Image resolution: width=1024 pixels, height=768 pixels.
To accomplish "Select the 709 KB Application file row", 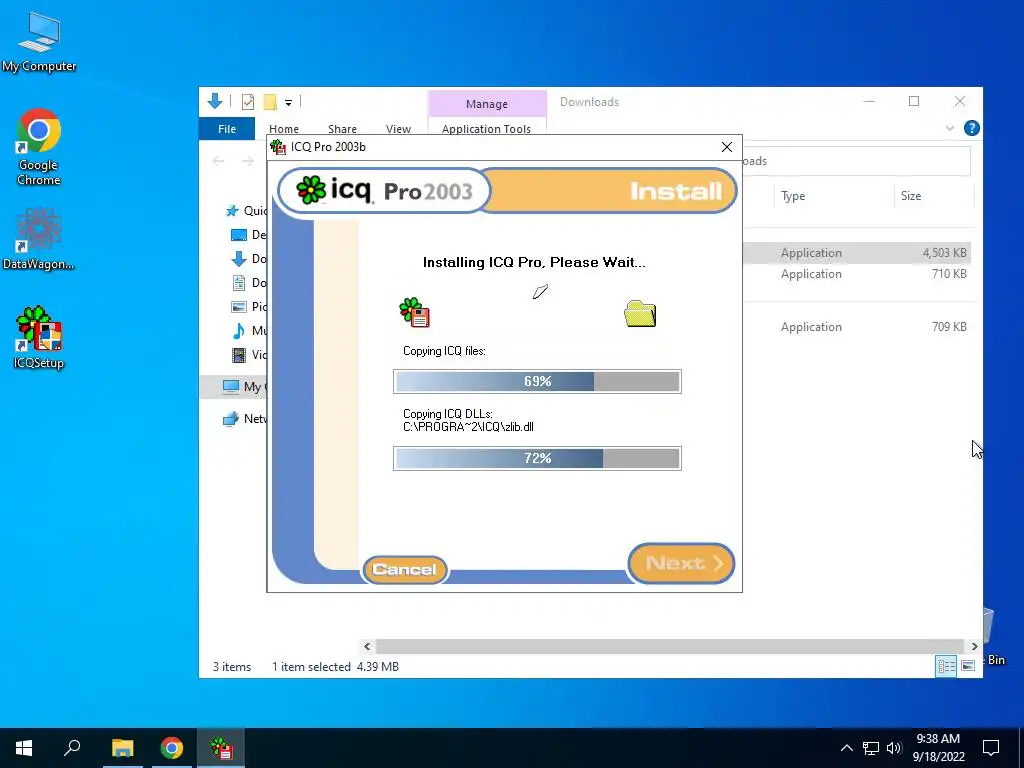I will pos(856,327).
